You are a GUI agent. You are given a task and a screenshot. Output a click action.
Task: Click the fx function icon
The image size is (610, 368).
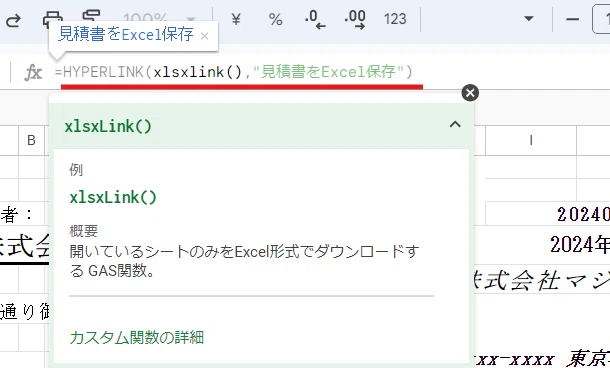[x=33, y=72]
